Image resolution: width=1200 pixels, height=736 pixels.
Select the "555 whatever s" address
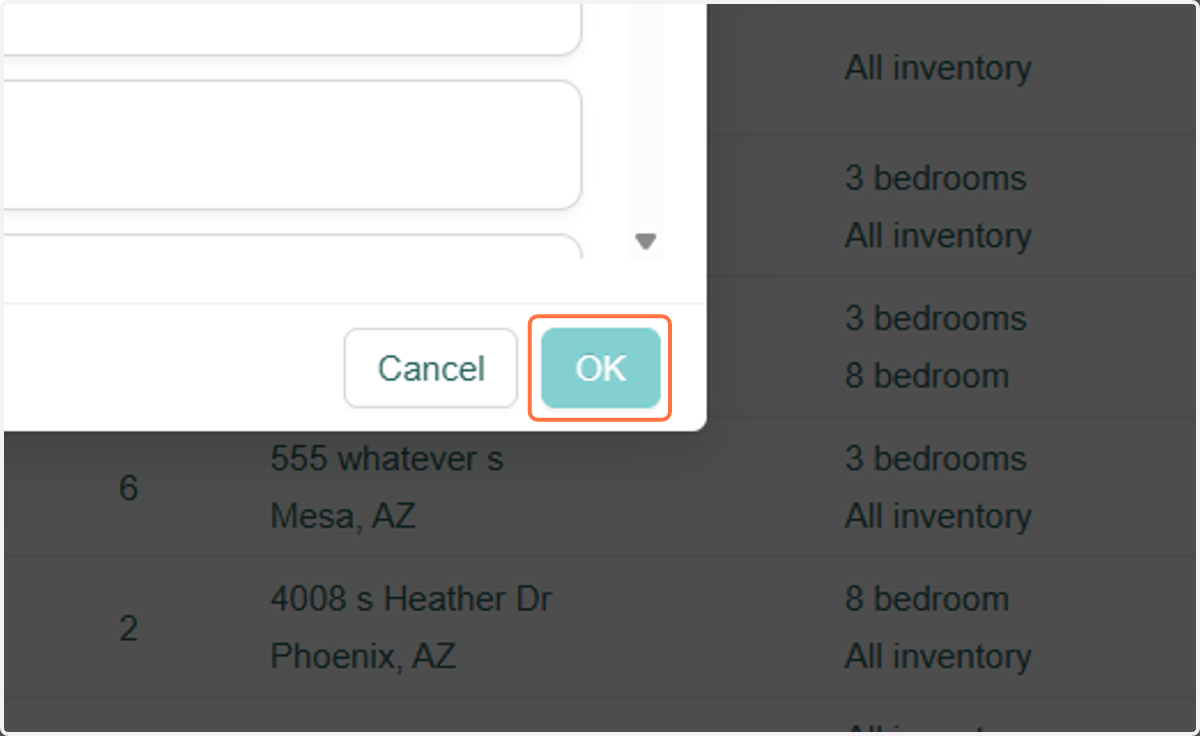[387, 459]
